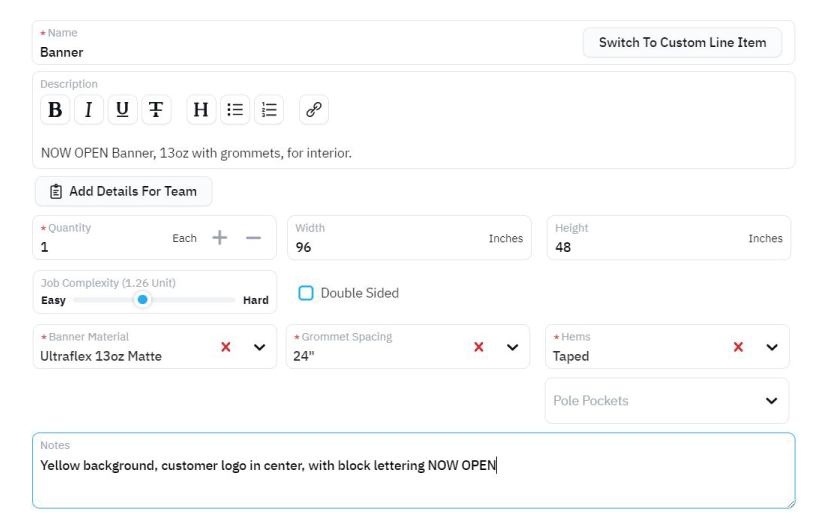825x531 pixels.
Task: Toggle bold formatting in Description
Action: click(x=55, y=109)
